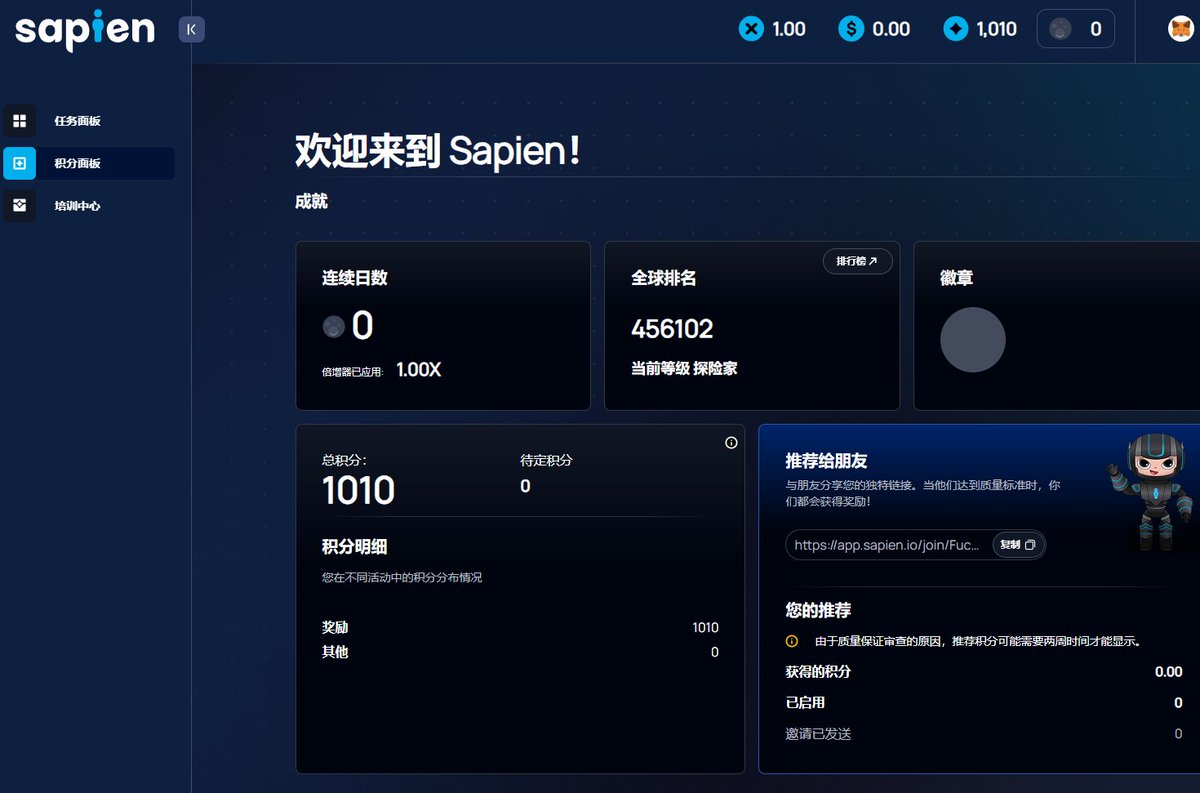Click the grey badge placeholder circle
1200x793 pixels.
[972, 340]
